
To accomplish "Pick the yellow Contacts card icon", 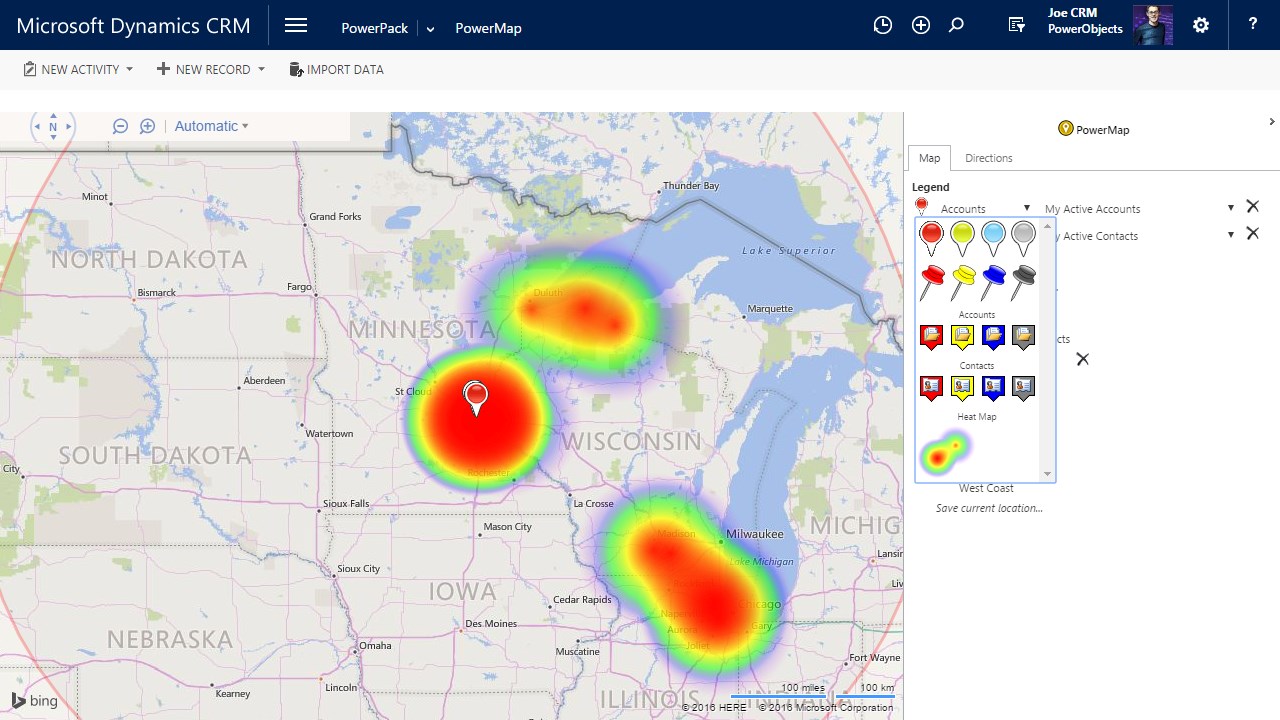I will coord(962,388).
